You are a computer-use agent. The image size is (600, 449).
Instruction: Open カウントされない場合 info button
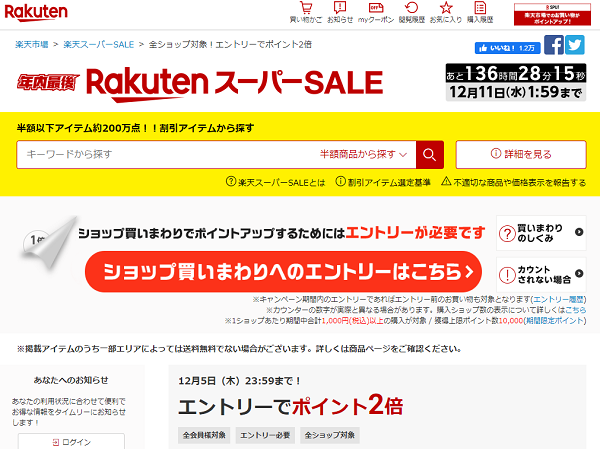click(x=541, y=274)
